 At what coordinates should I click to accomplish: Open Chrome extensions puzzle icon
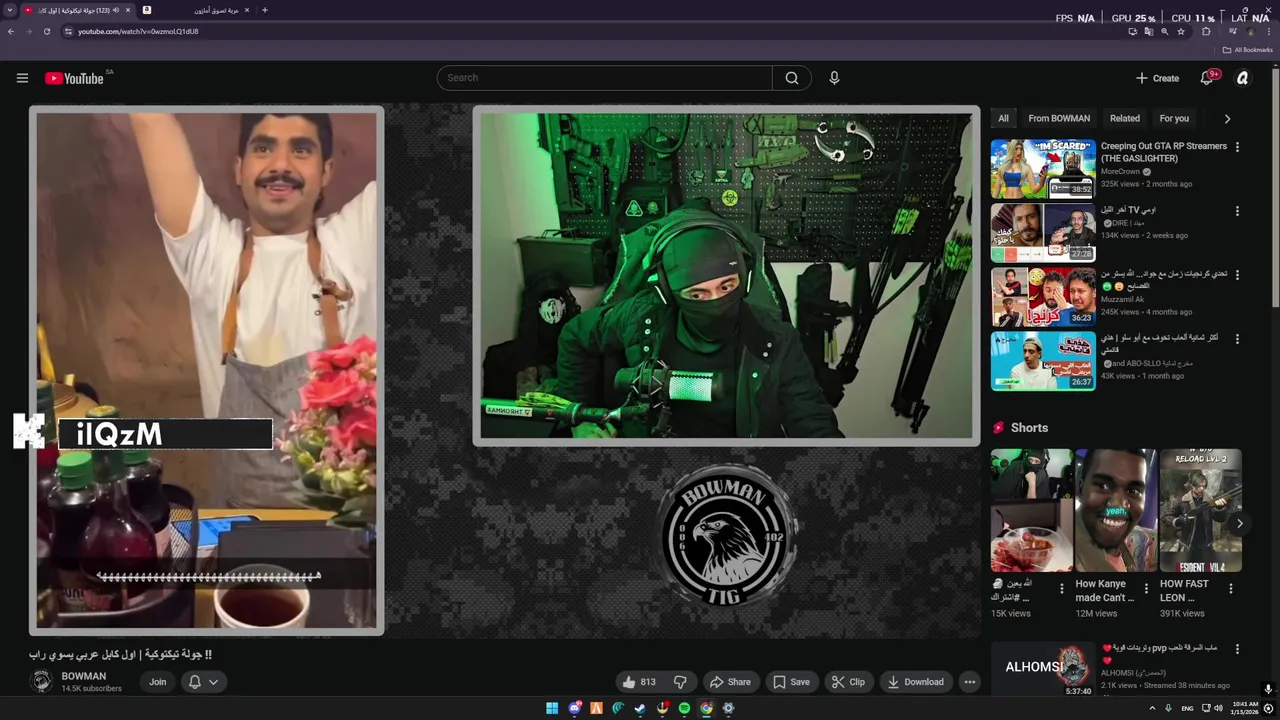(1206, 31)
